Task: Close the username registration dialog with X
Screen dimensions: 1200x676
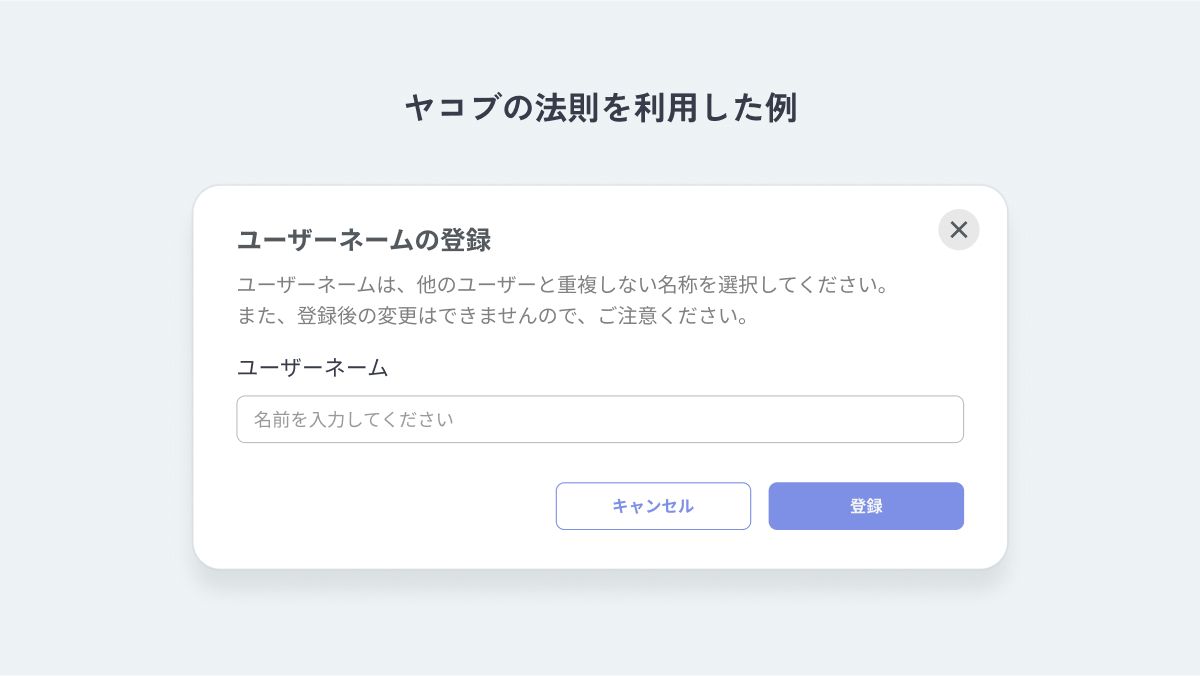Action: point(958,230)
